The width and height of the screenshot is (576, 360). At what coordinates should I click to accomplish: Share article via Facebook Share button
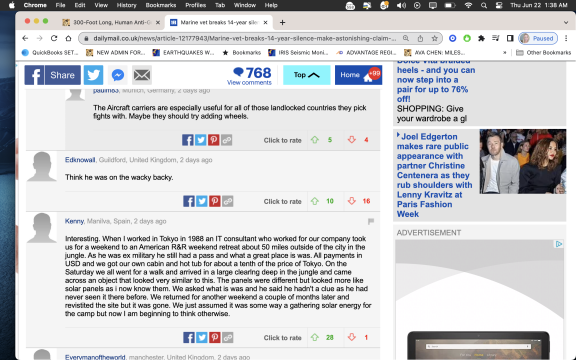tap(53, 75)
